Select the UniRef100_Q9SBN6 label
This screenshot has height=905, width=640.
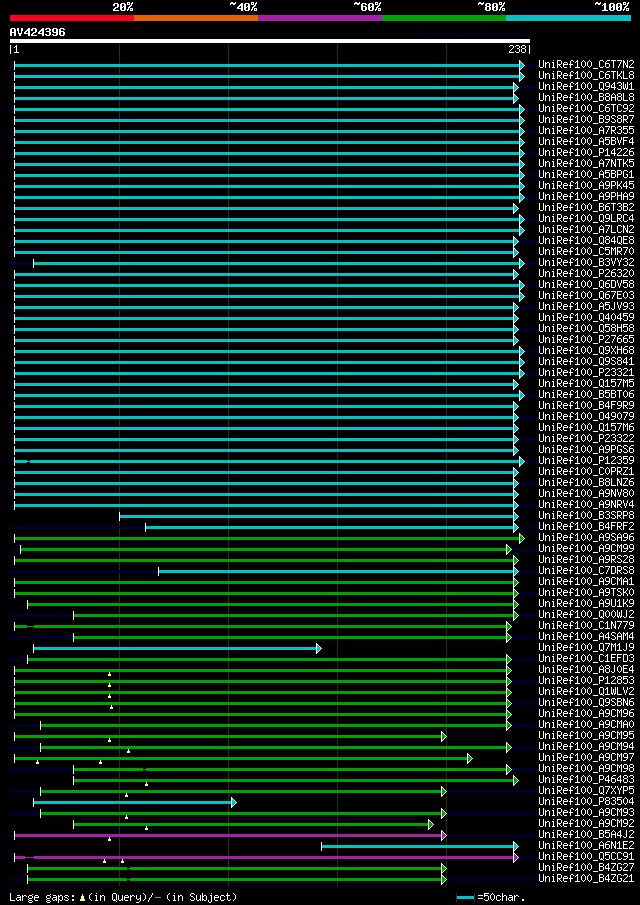[586, 702]
